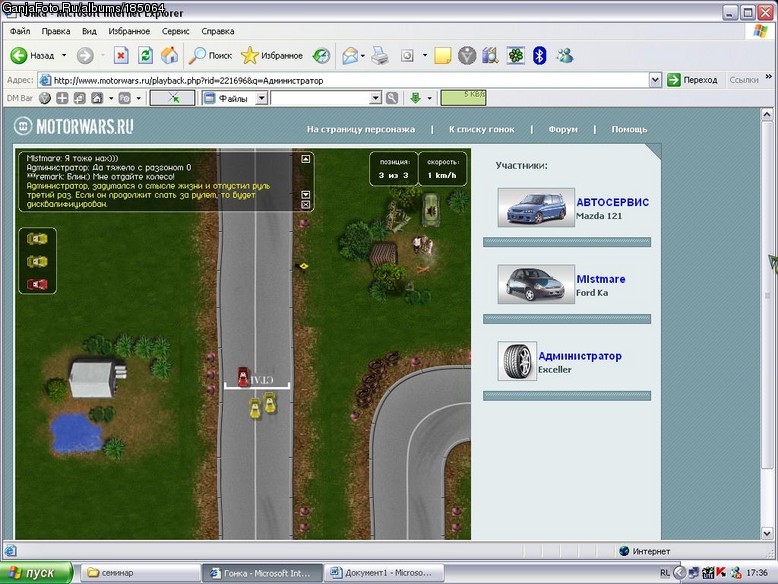Viewport: 778px width, 584px height.
Task: Open the Избранное menu in menu bar
Action: pyautogui.click(x=129, y=31)
